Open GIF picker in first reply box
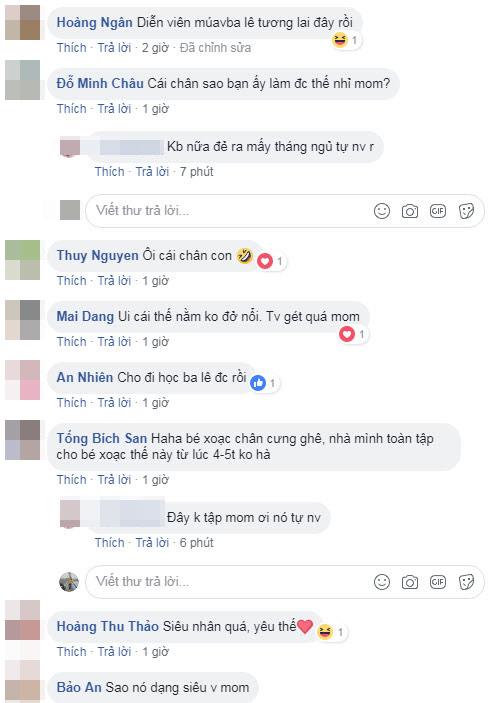The height and width of the screenshot is (703, 493). 438,211
